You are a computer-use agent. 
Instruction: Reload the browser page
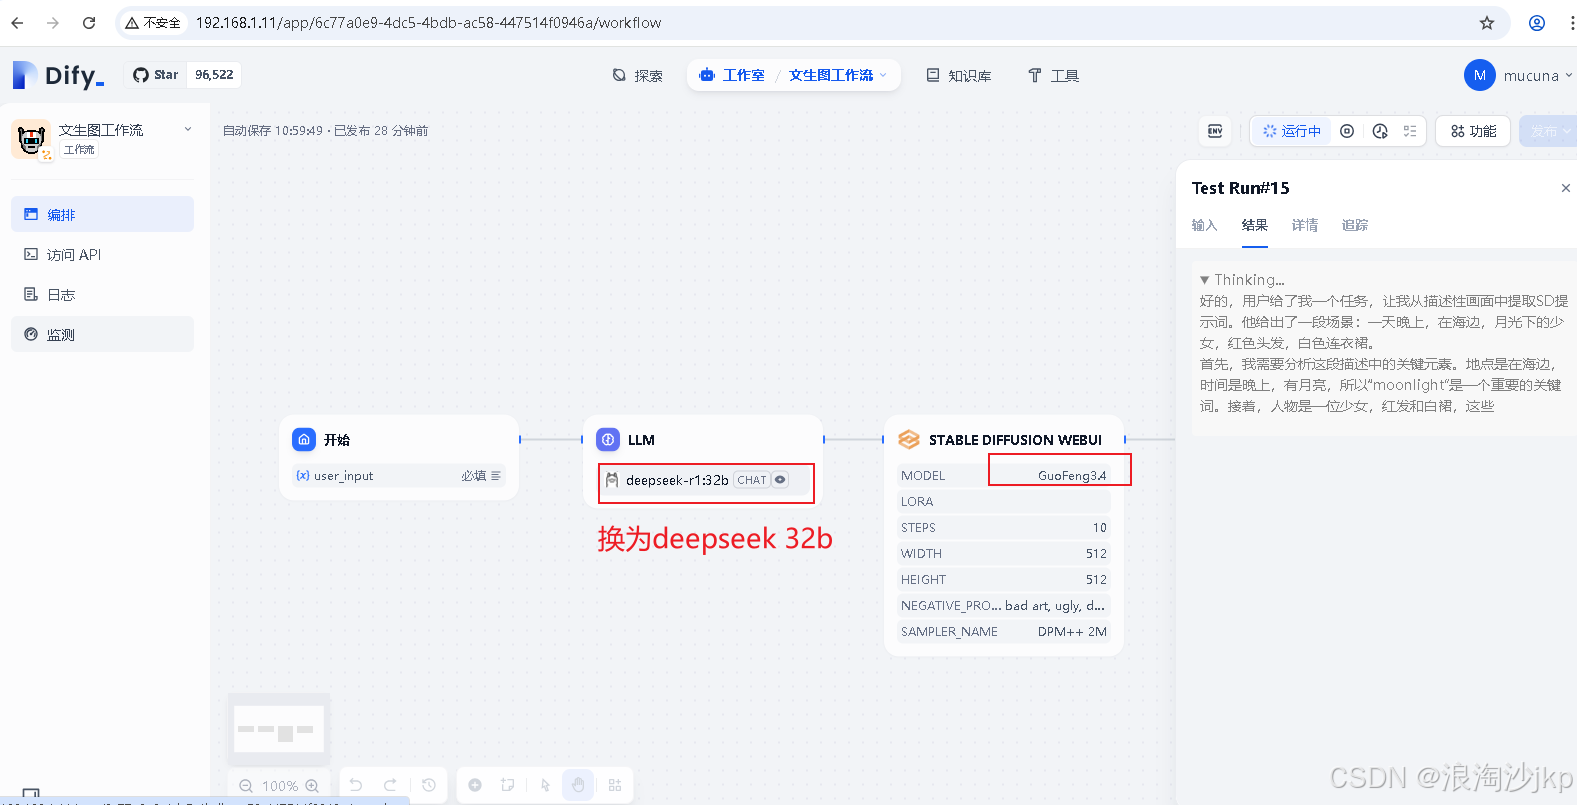click(x=89, y=23)
